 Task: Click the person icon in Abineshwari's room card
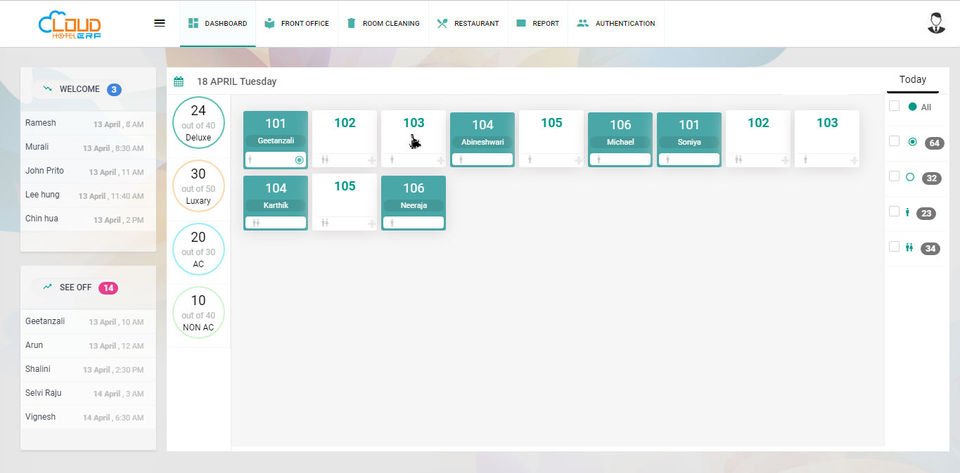pyautogui.click(x=460, y=160)
